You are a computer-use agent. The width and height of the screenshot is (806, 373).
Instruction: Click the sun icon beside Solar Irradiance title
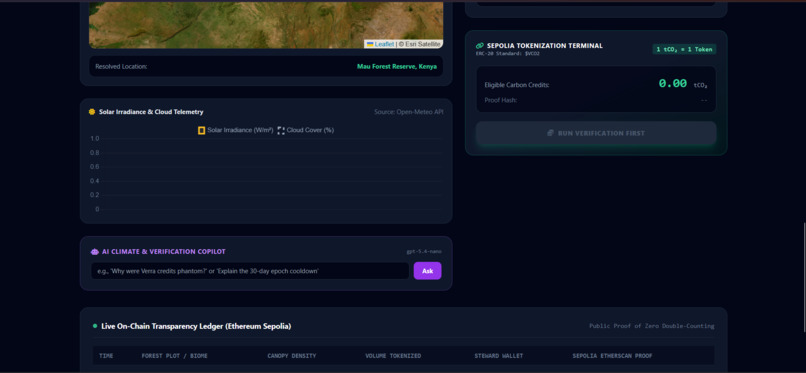pyautogui.click(x=92, y=112)
